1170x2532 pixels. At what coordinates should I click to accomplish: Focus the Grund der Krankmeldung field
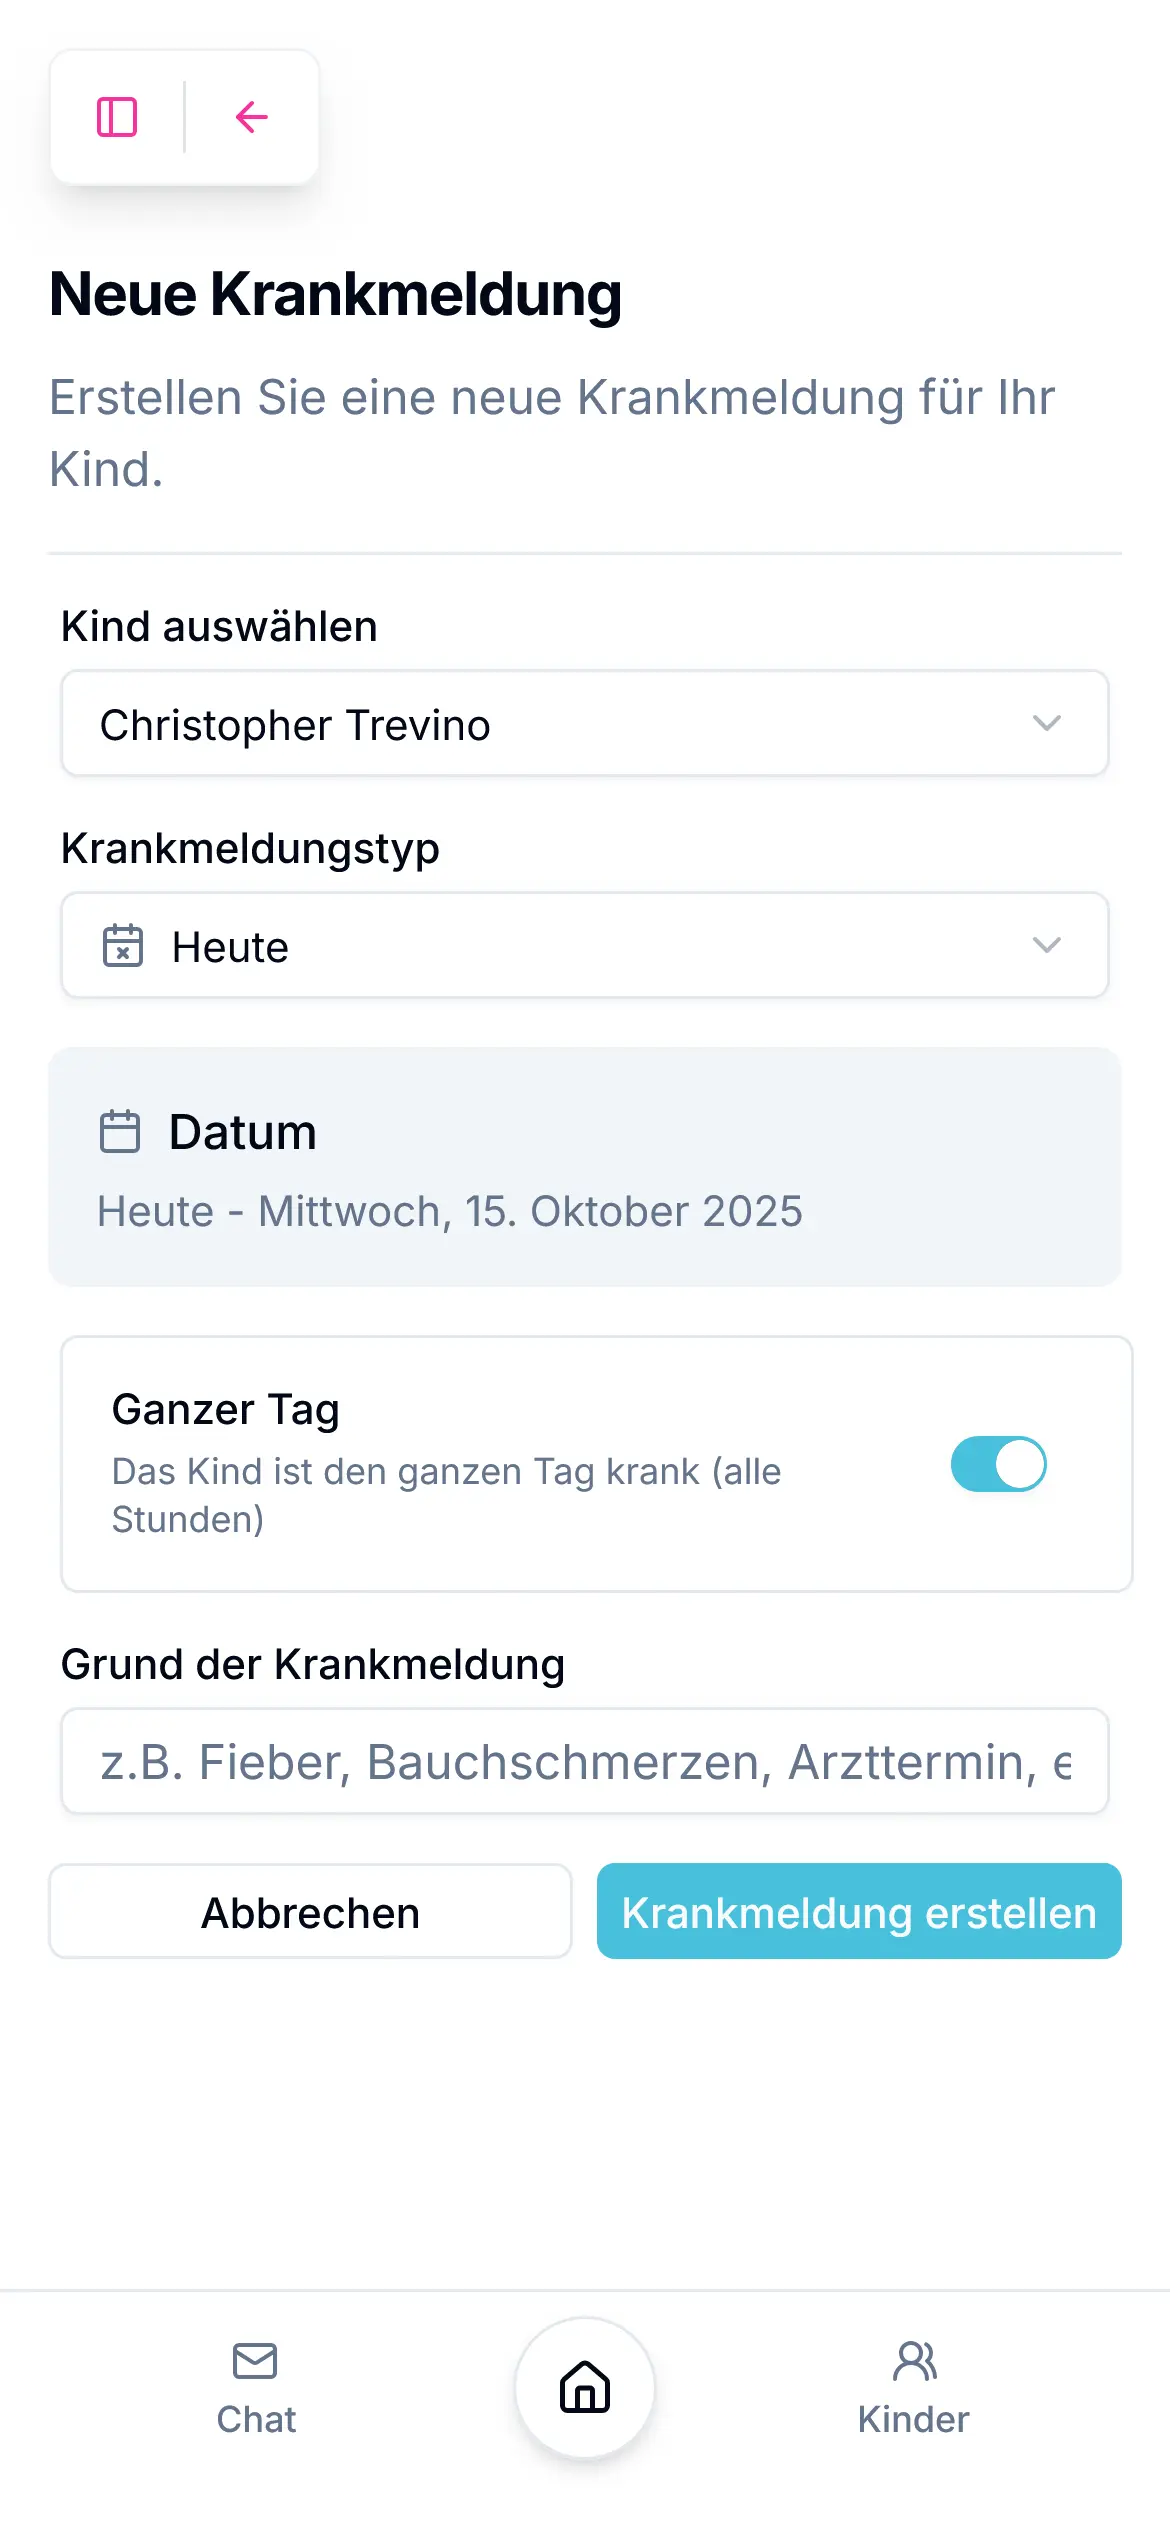585,1761
